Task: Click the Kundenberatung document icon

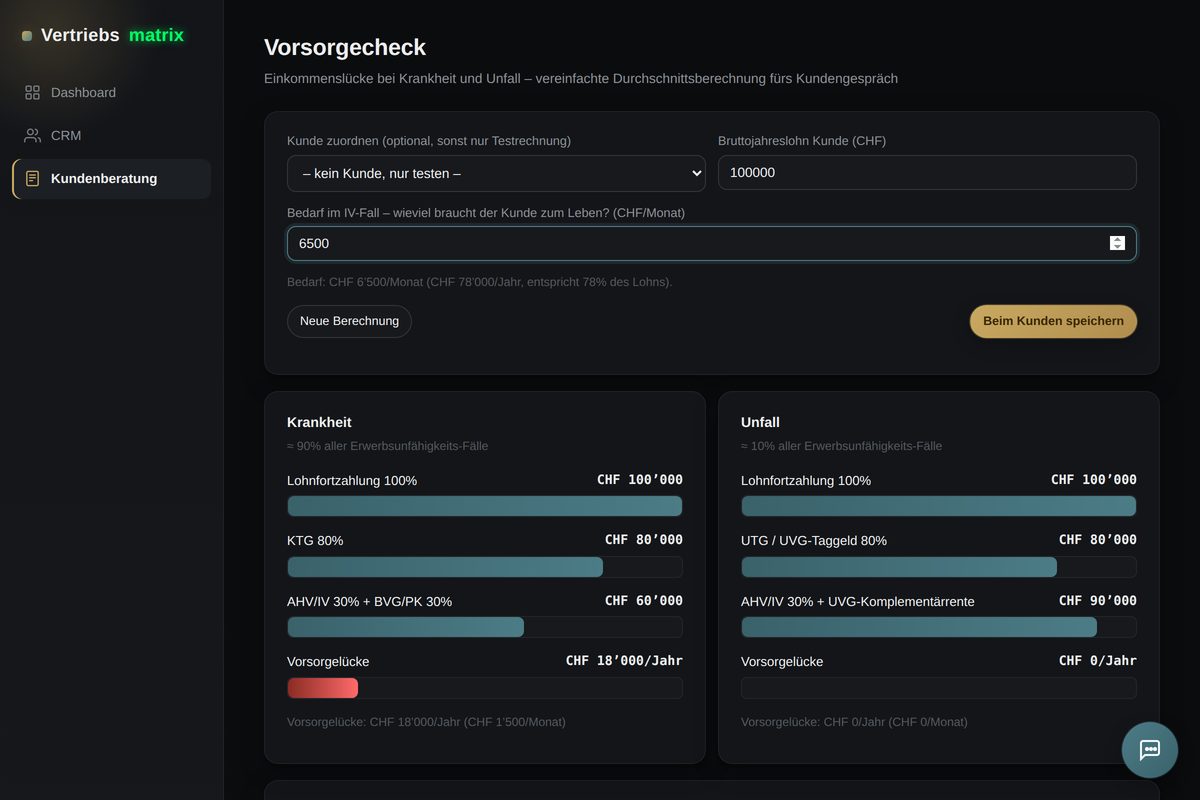Action: coord(32,178)
